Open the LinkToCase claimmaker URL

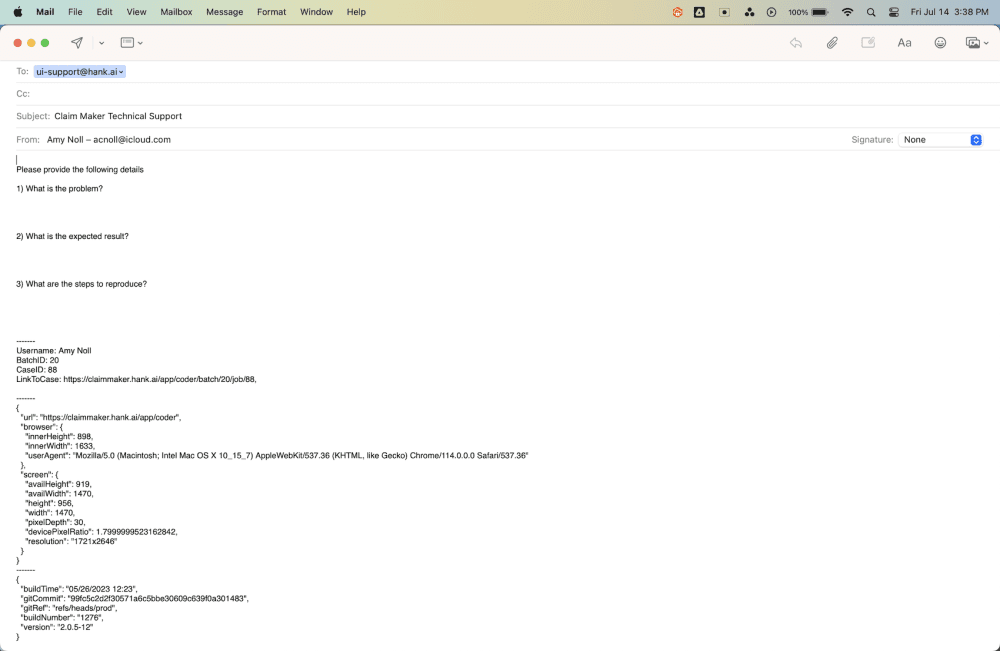(159, 379)
